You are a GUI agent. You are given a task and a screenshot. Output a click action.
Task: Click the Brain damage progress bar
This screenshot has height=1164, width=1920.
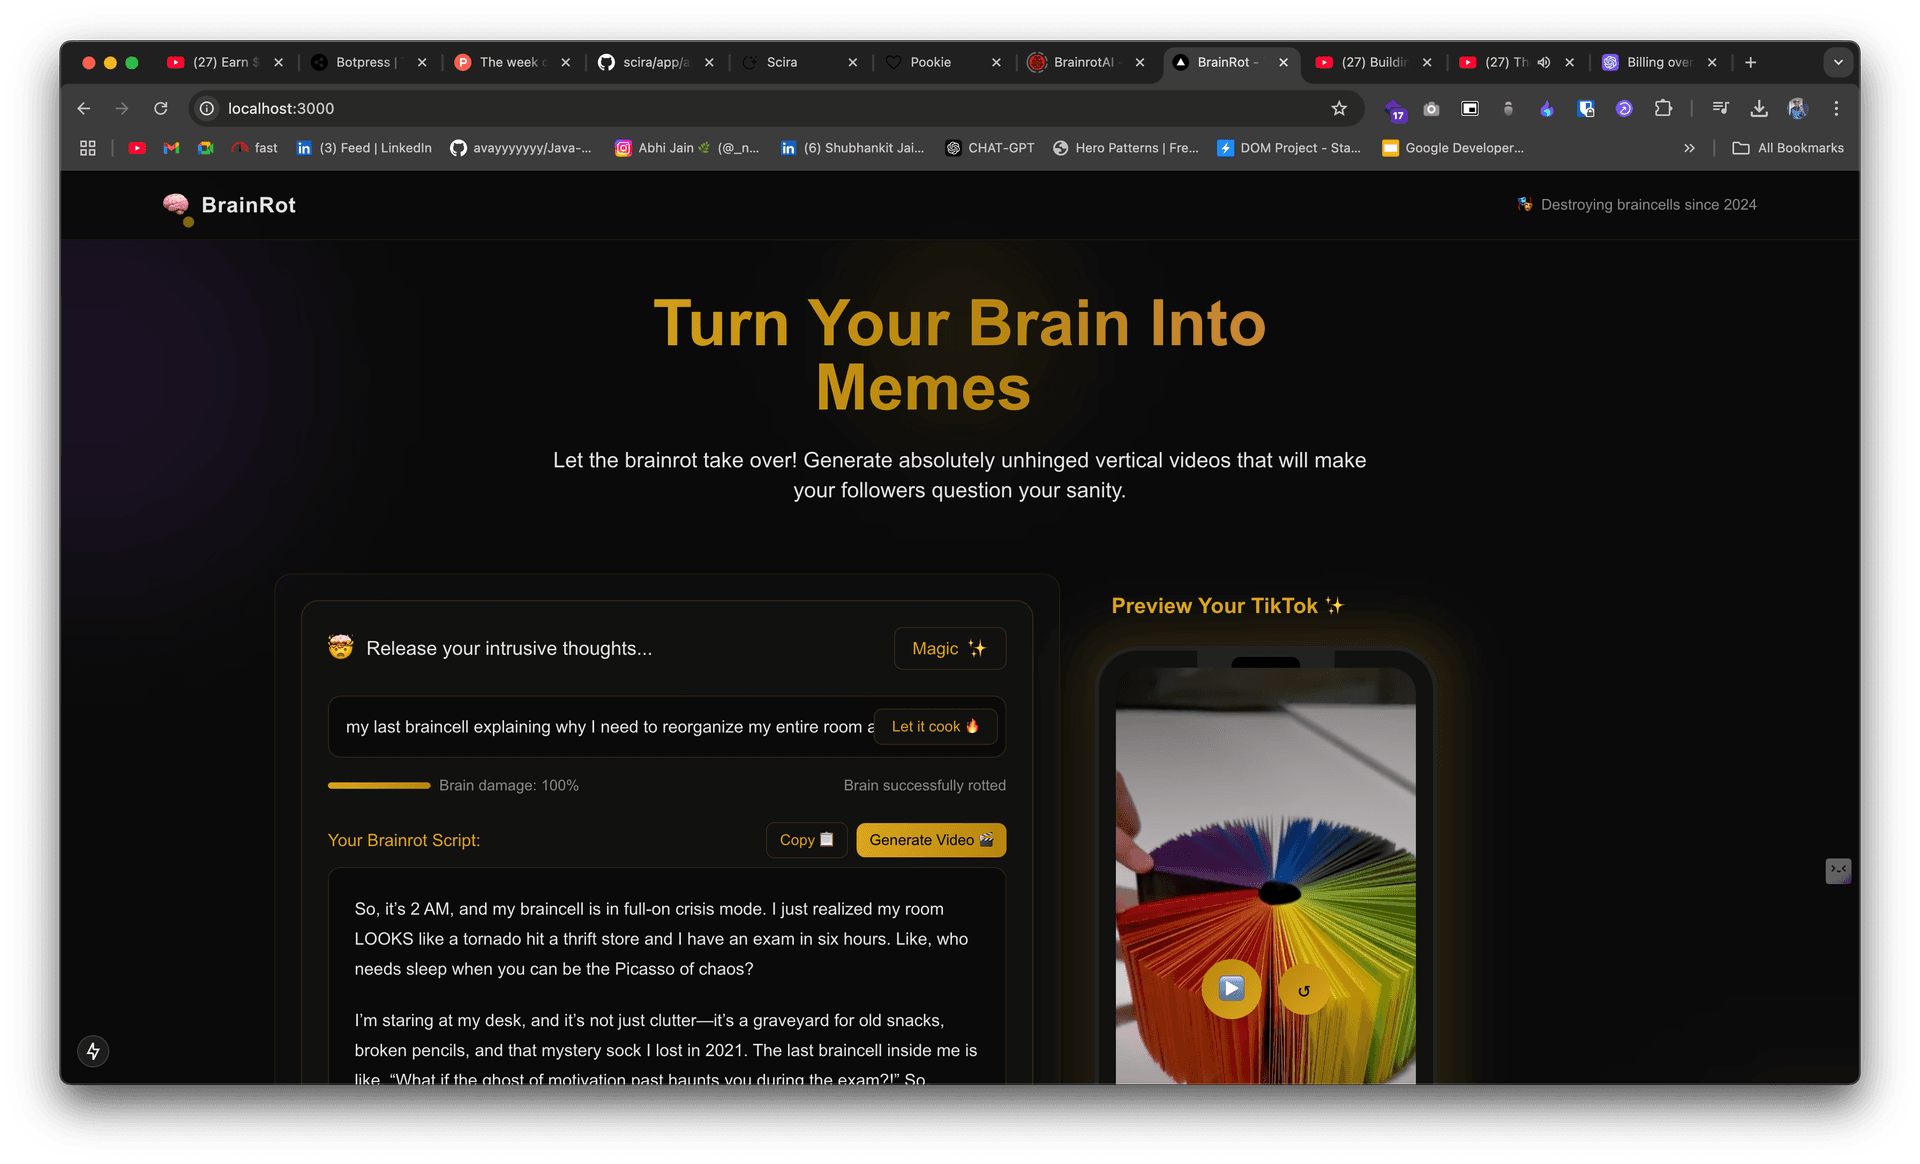[x=379, y=786]
